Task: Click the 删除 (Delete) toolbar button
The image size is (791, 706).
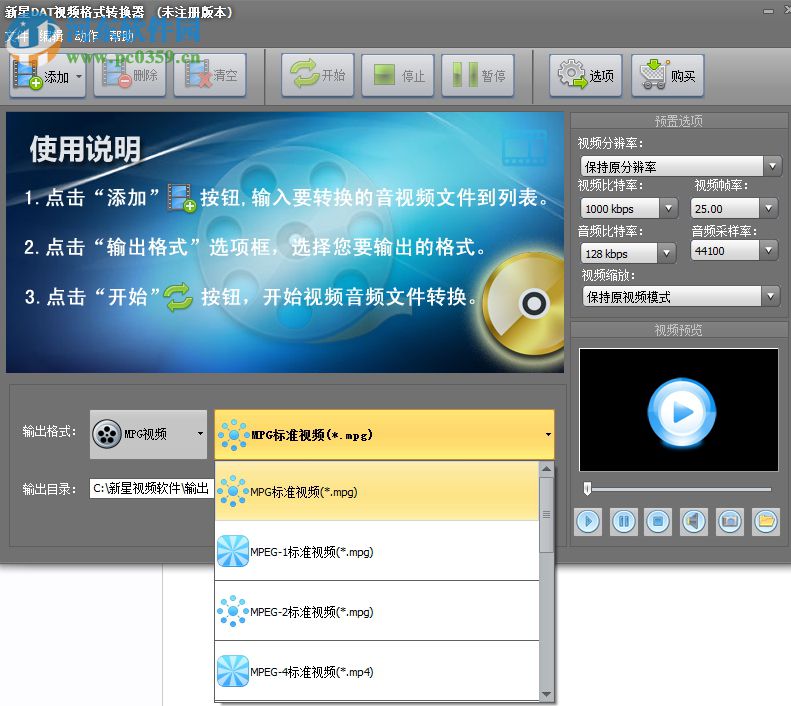Action: 130,76
